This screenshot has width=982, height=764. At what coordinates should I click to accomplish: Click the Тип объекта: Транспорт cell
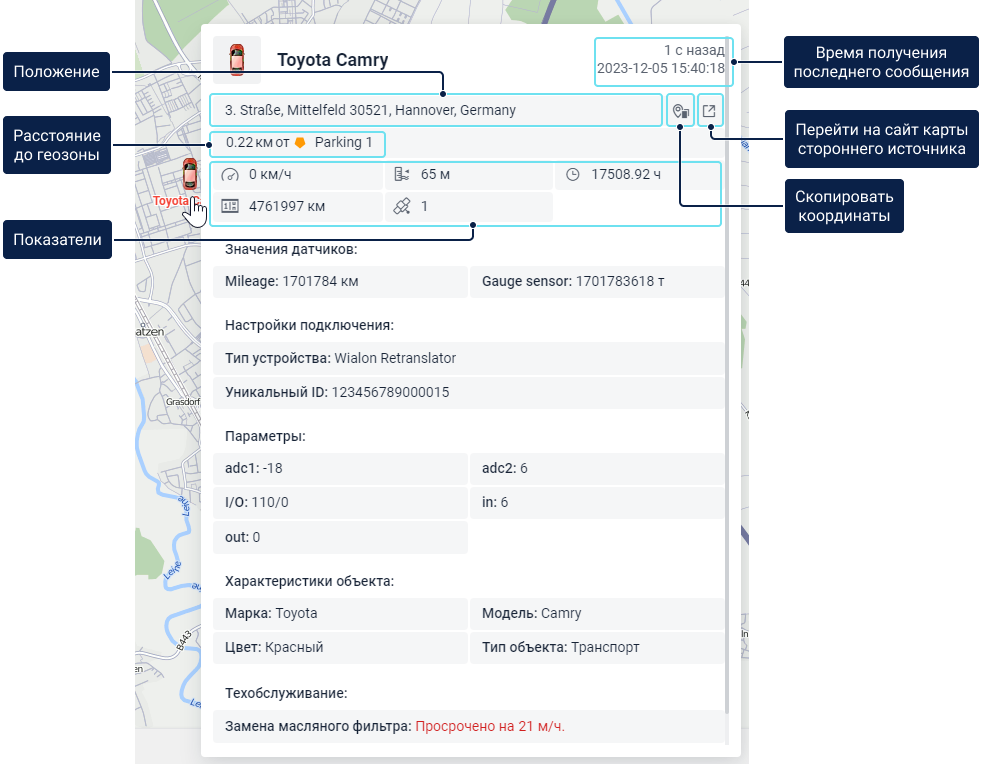(597, 648)
